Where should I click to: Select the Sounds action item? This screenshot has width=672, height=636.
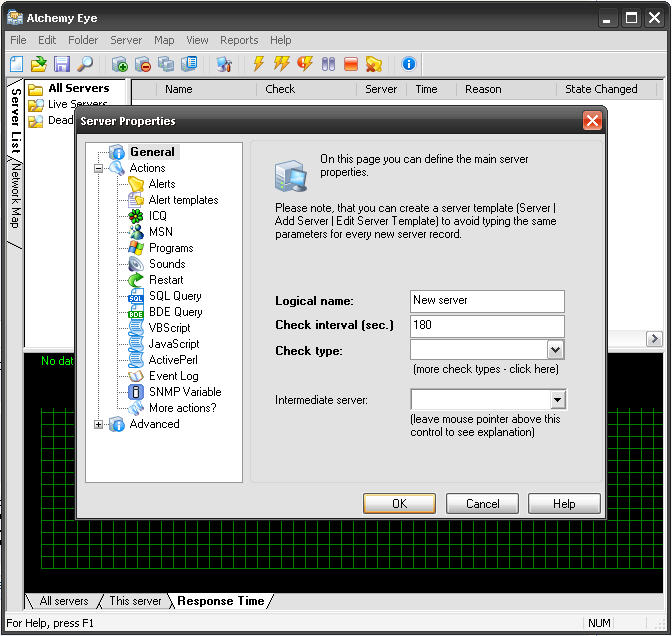click(167, 264)
